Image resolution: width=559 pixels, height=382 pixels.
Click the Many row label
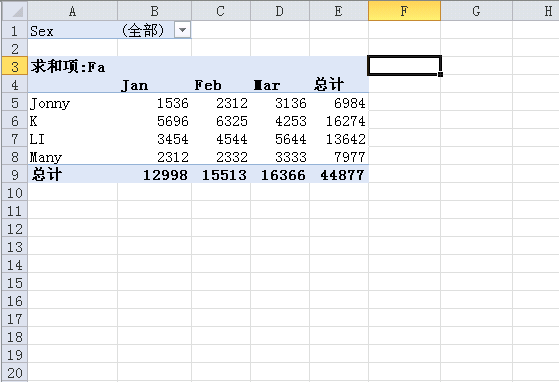tap(72, 156)
